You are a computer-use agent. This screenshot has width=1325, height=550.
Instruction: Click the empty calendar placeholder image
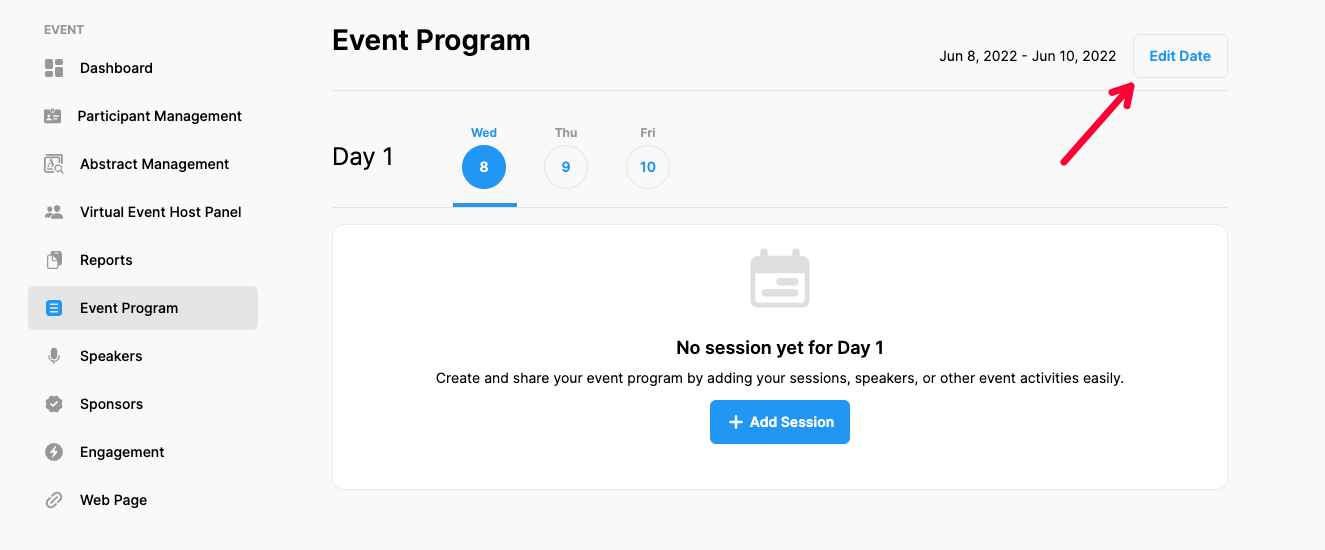coord(780,279)
